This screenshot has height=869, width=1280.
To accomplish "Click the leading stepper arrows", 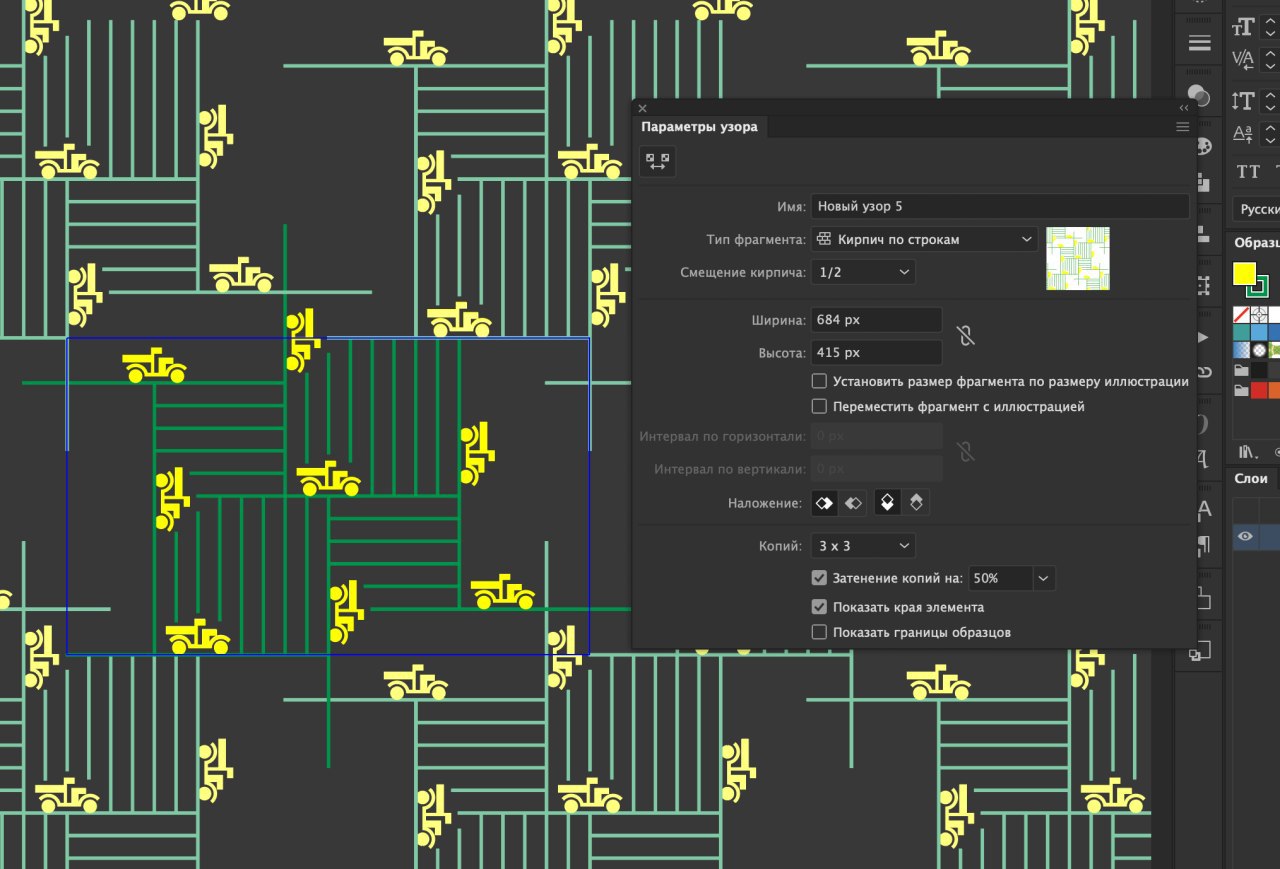I will [1270, 100].
